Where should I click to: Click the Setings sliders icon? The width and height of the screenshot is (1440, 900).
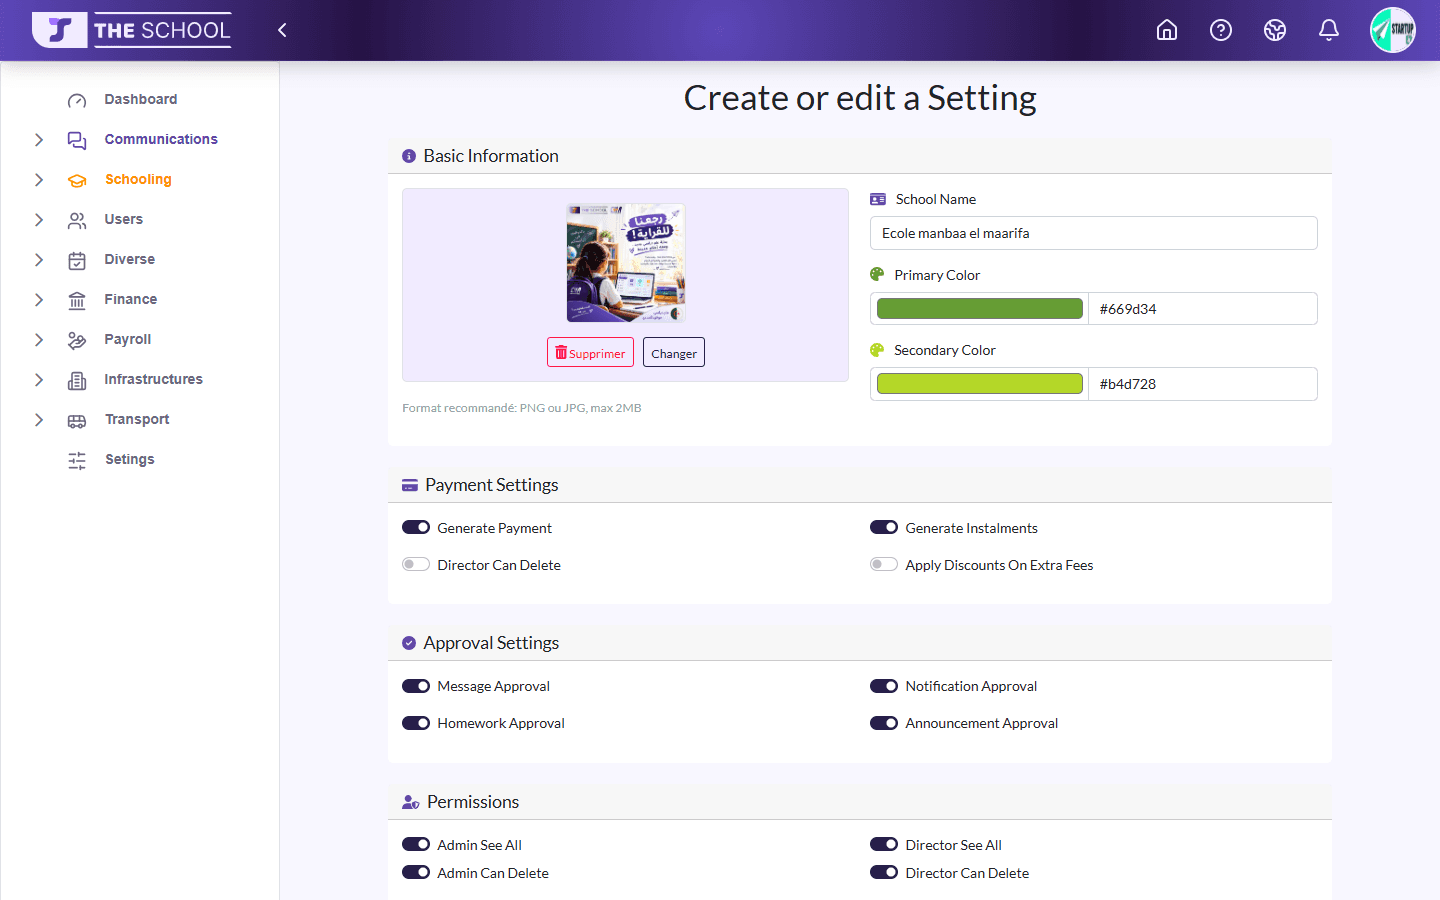tap(77, 460)
